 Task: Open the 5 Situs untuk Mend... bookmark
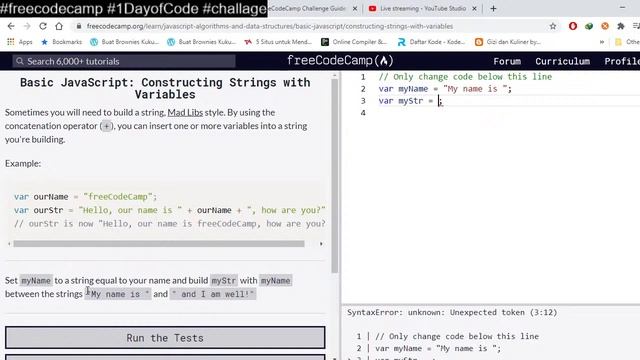[278, 42]
